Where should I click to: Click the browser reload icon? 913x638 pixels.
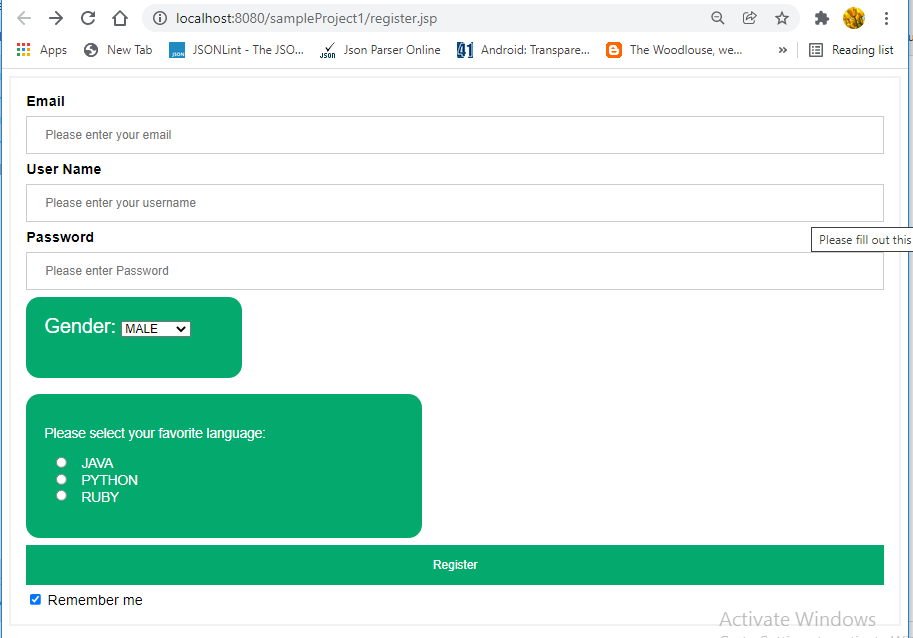88,18
